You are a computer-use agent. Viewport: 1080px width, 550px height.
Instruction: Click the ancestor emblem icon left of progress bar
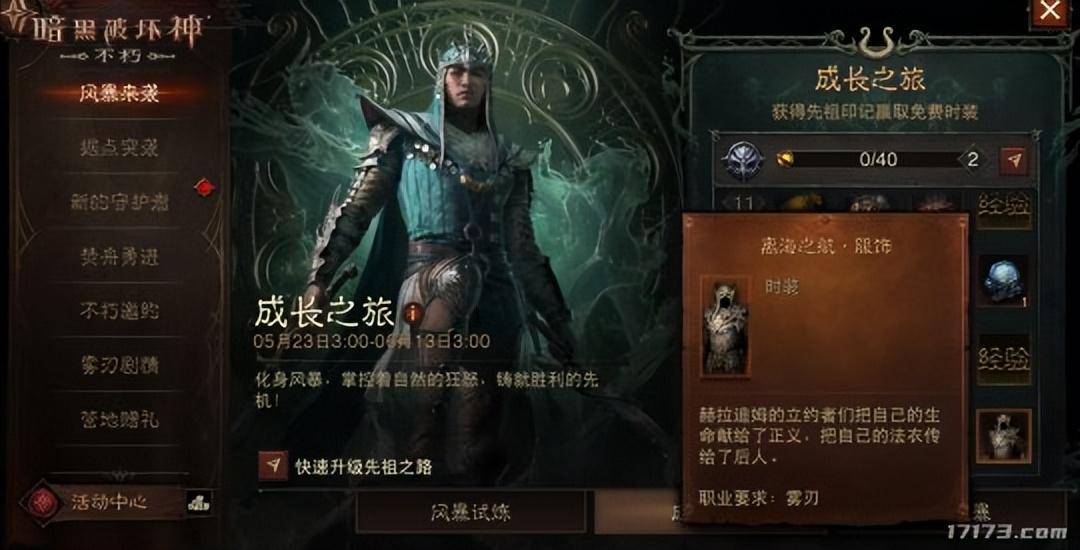click(x=743, y=161)
